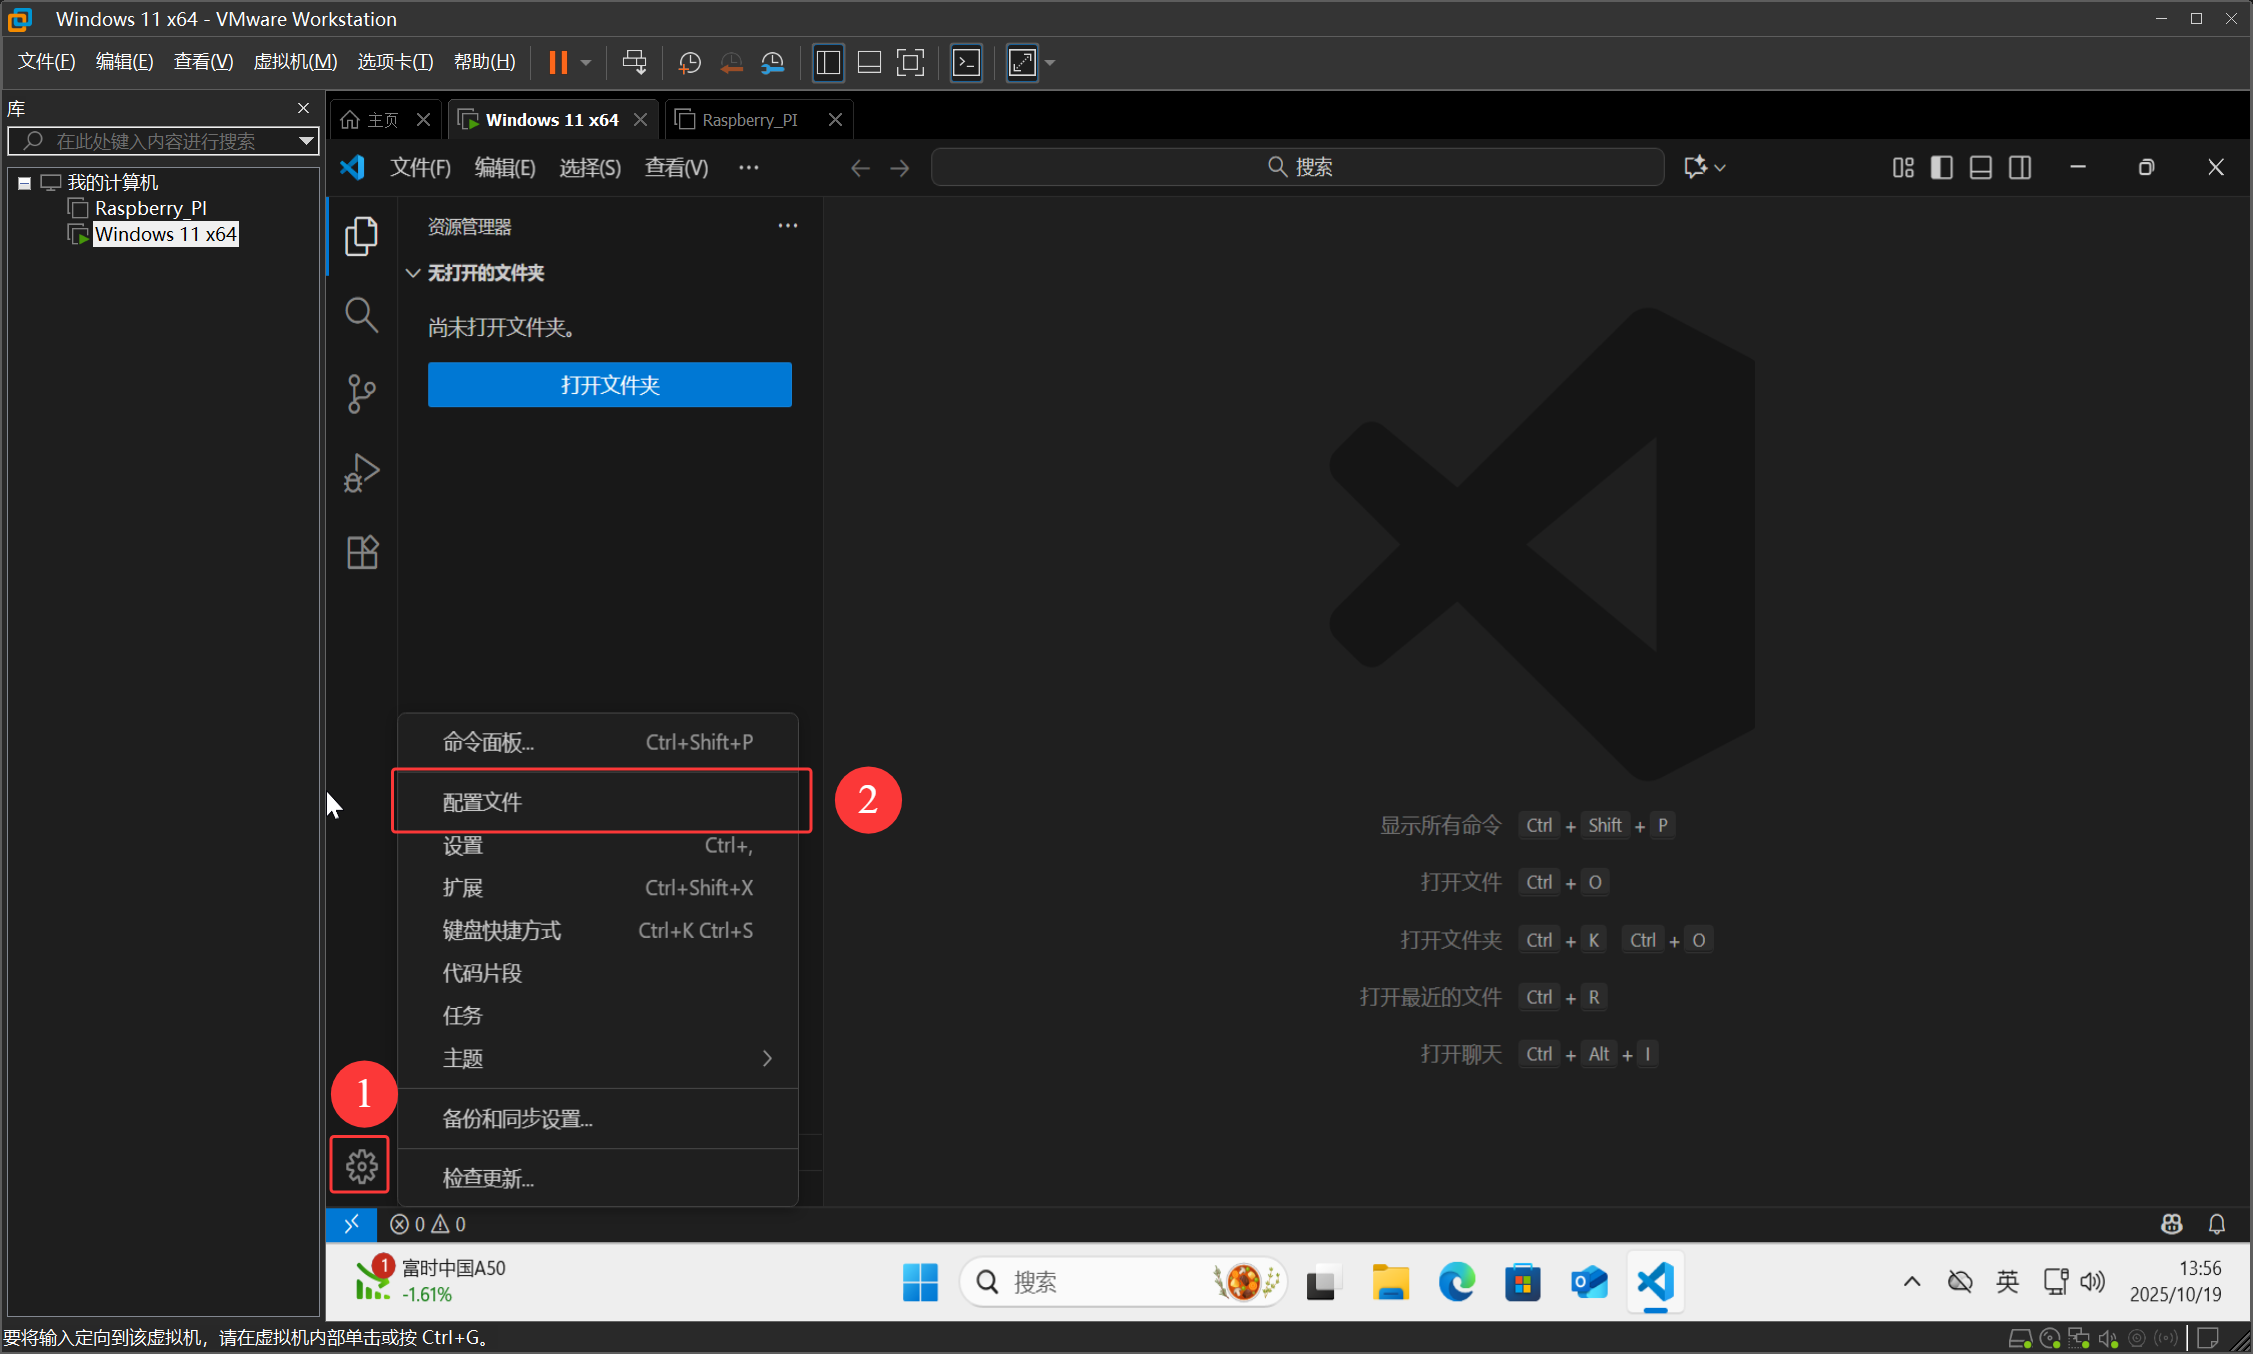Open Source Control view in activity bar
2253x1354 pixels.
pos(361,394)
